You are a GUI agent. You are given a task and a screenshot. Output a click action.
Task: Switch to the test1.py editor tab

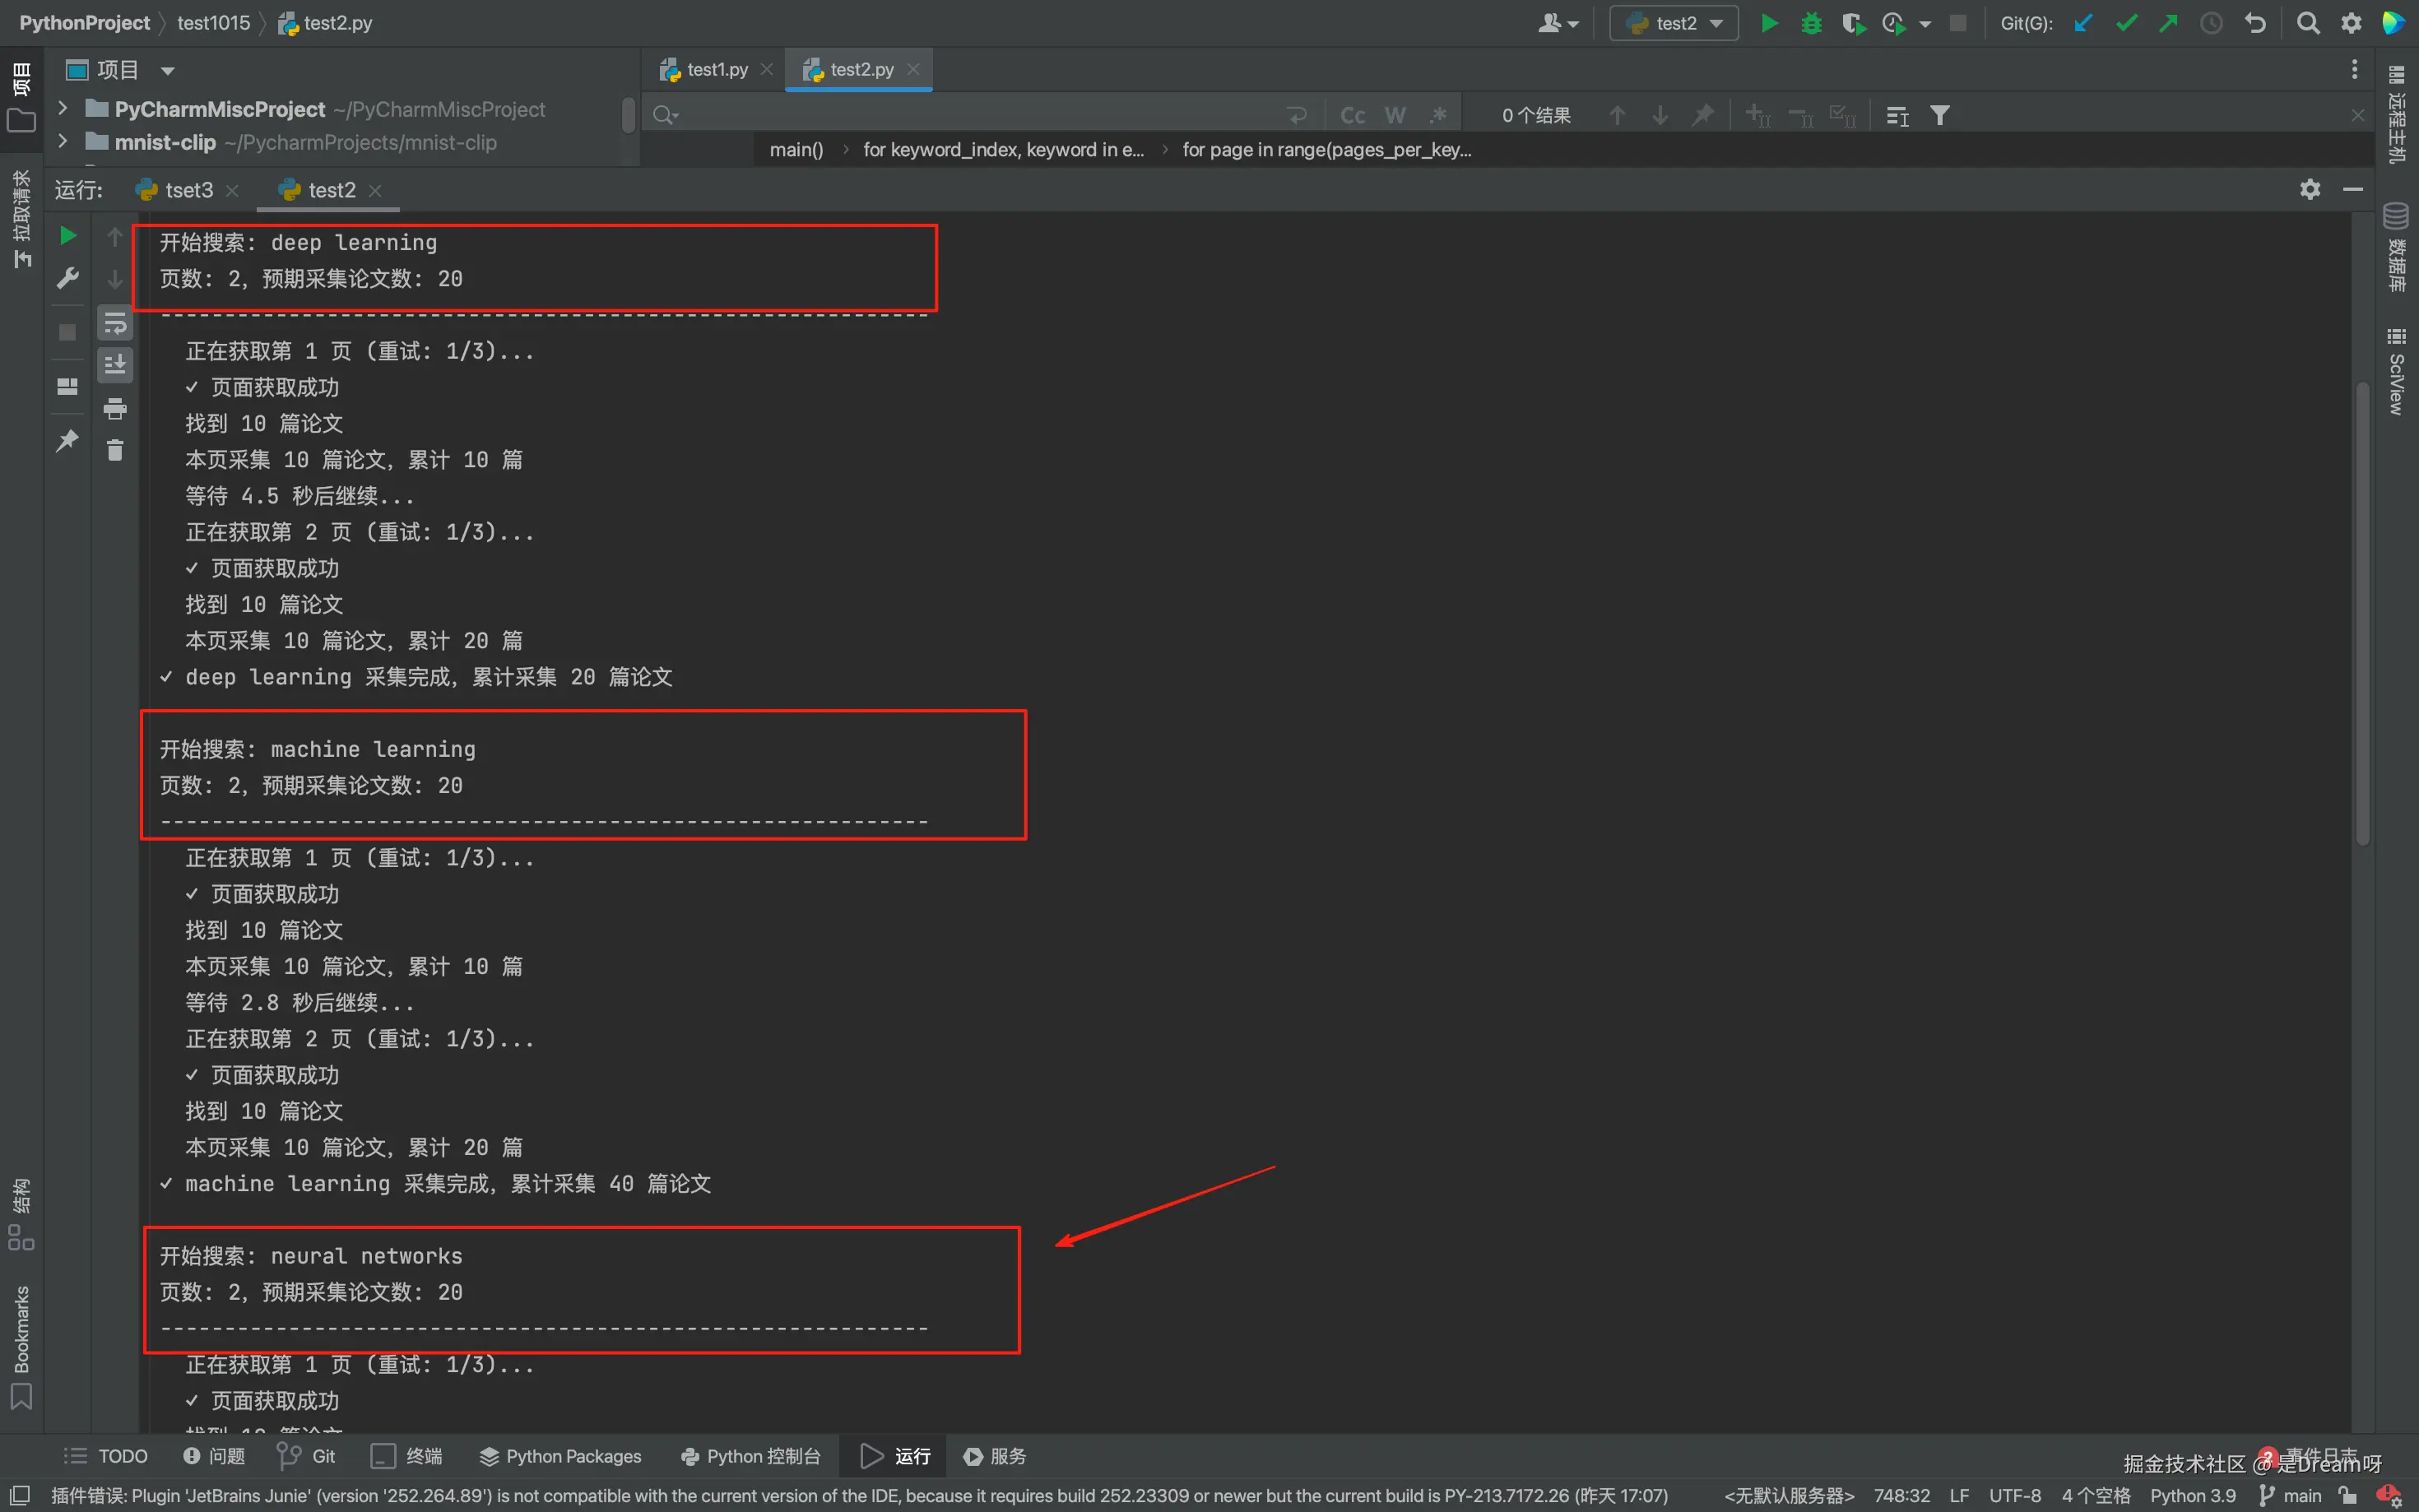pyautogui.click(x=715, y=69)
